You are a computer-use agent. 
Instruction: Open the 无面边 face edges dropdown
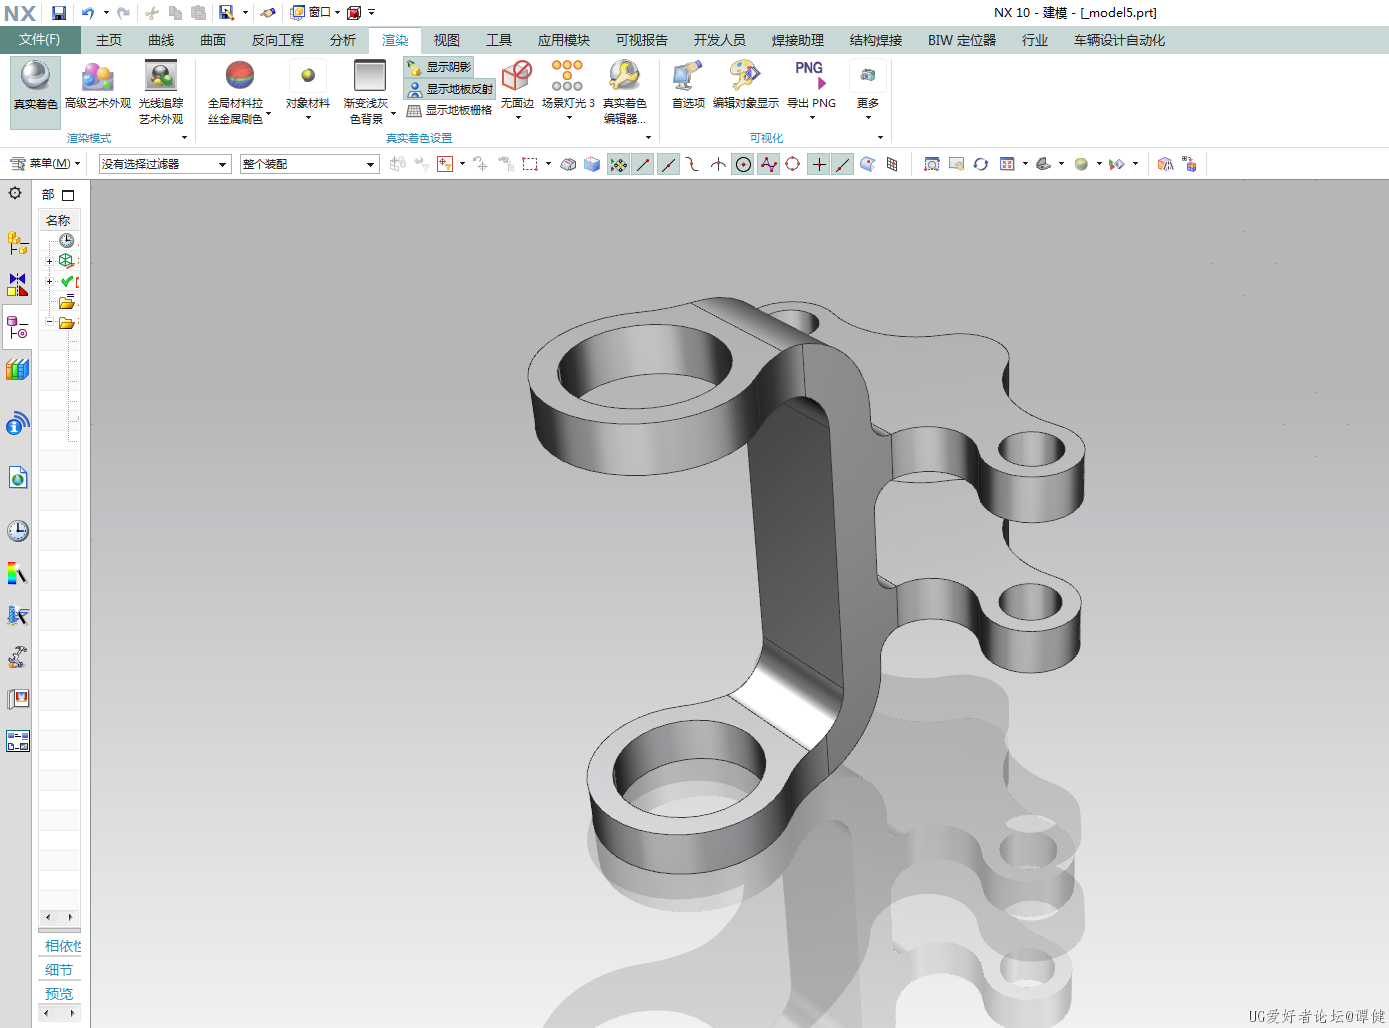517,118
